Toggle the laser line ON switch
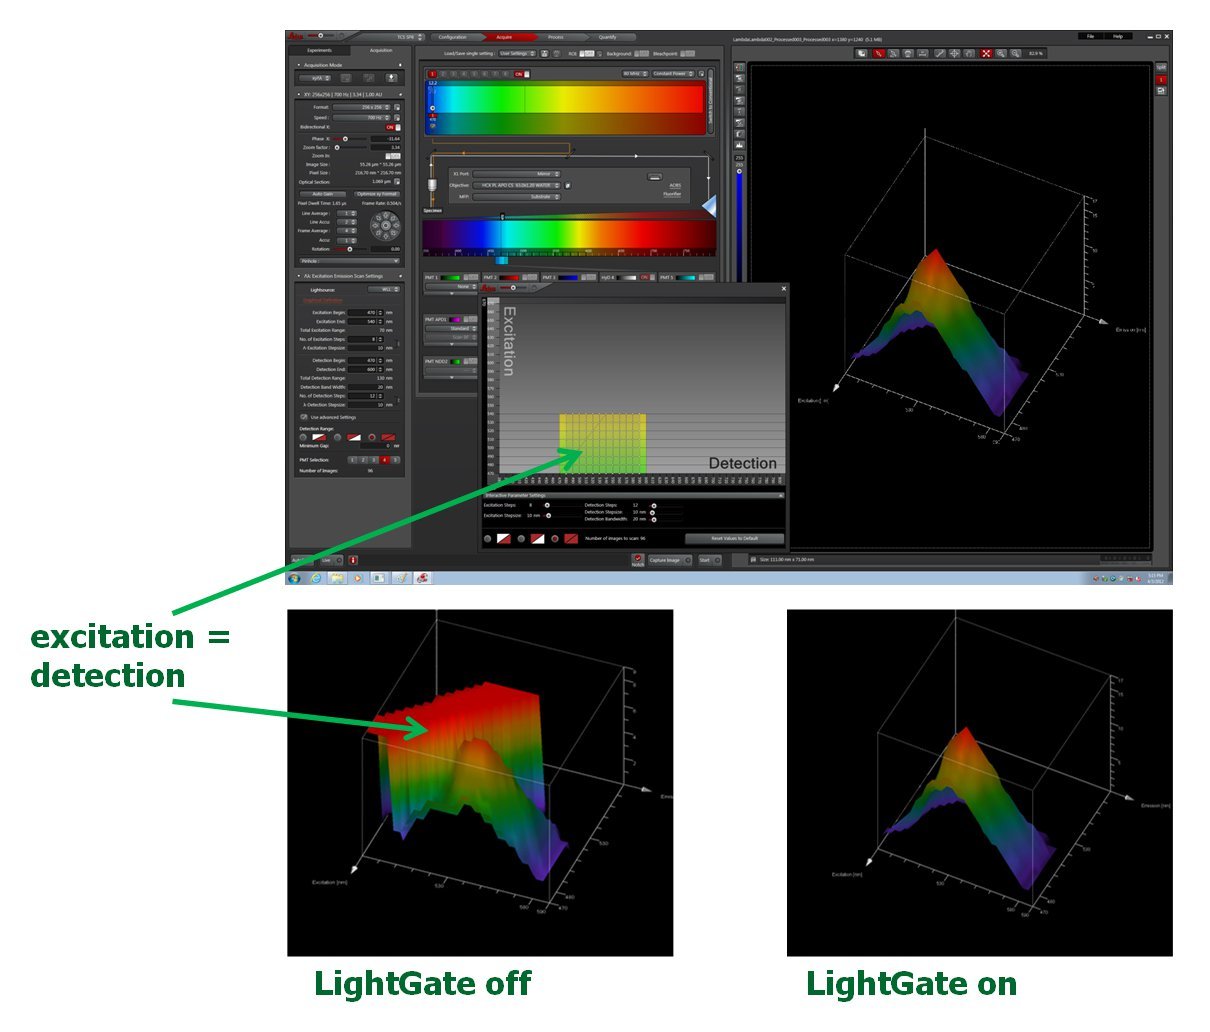Image resolution: width=1210 pixels, height=1032 pixels. coord(520,73)
